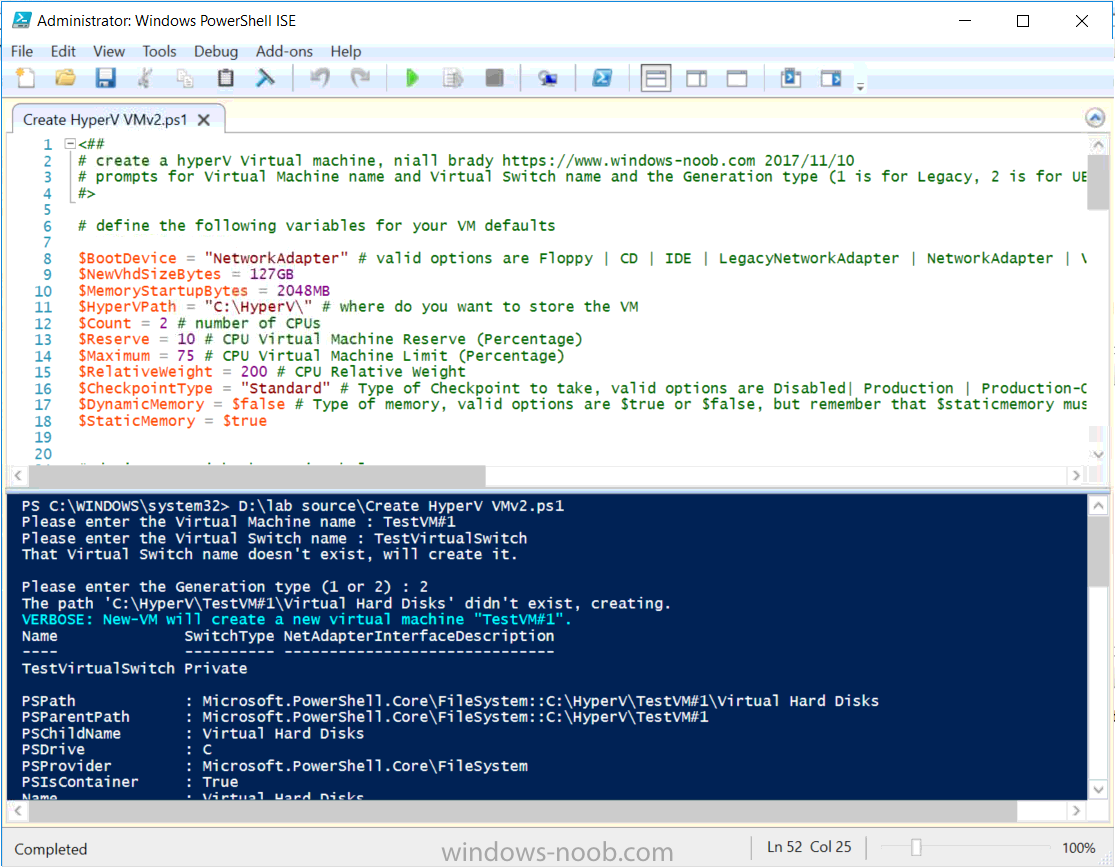Create a new script with the New icon
Viewport: 1115px width, 867px height.
26,78
